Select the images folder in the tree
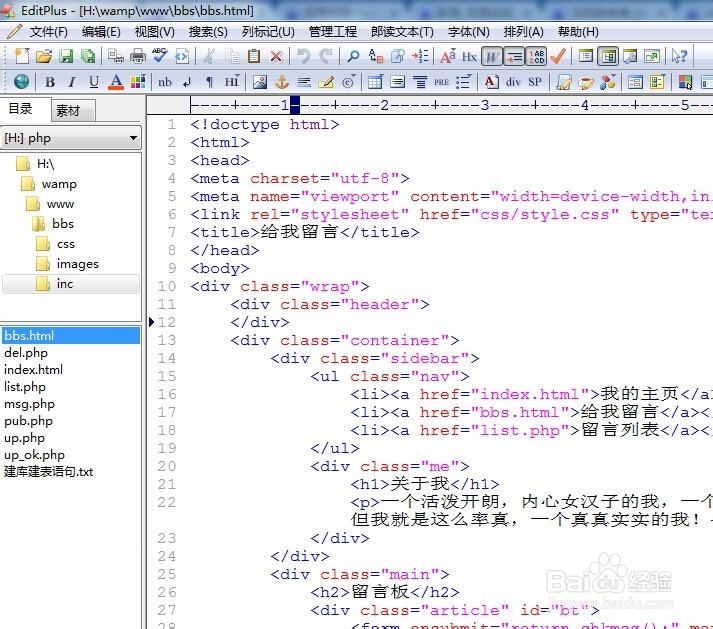Screen dimensions: 713x629 coord(77,264)
